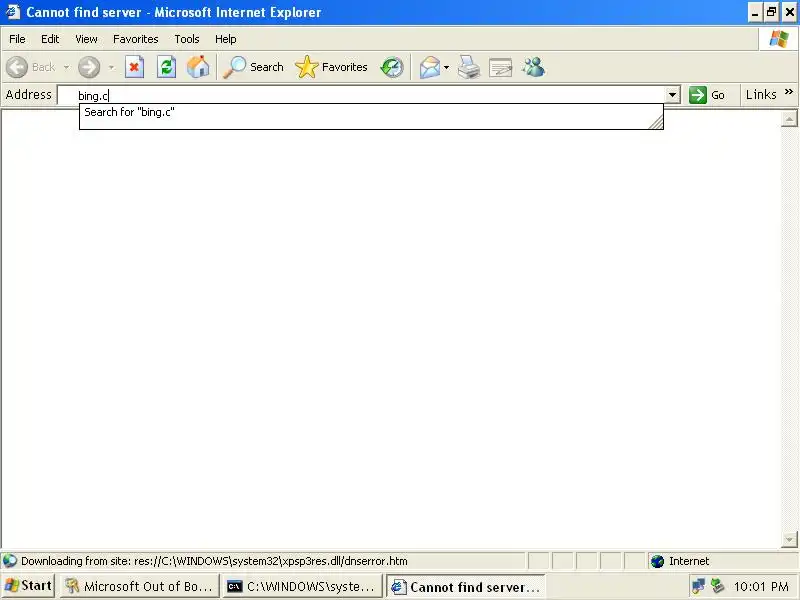Click the Forward arrow button
The image size is (800, 600).
(89, 67)
